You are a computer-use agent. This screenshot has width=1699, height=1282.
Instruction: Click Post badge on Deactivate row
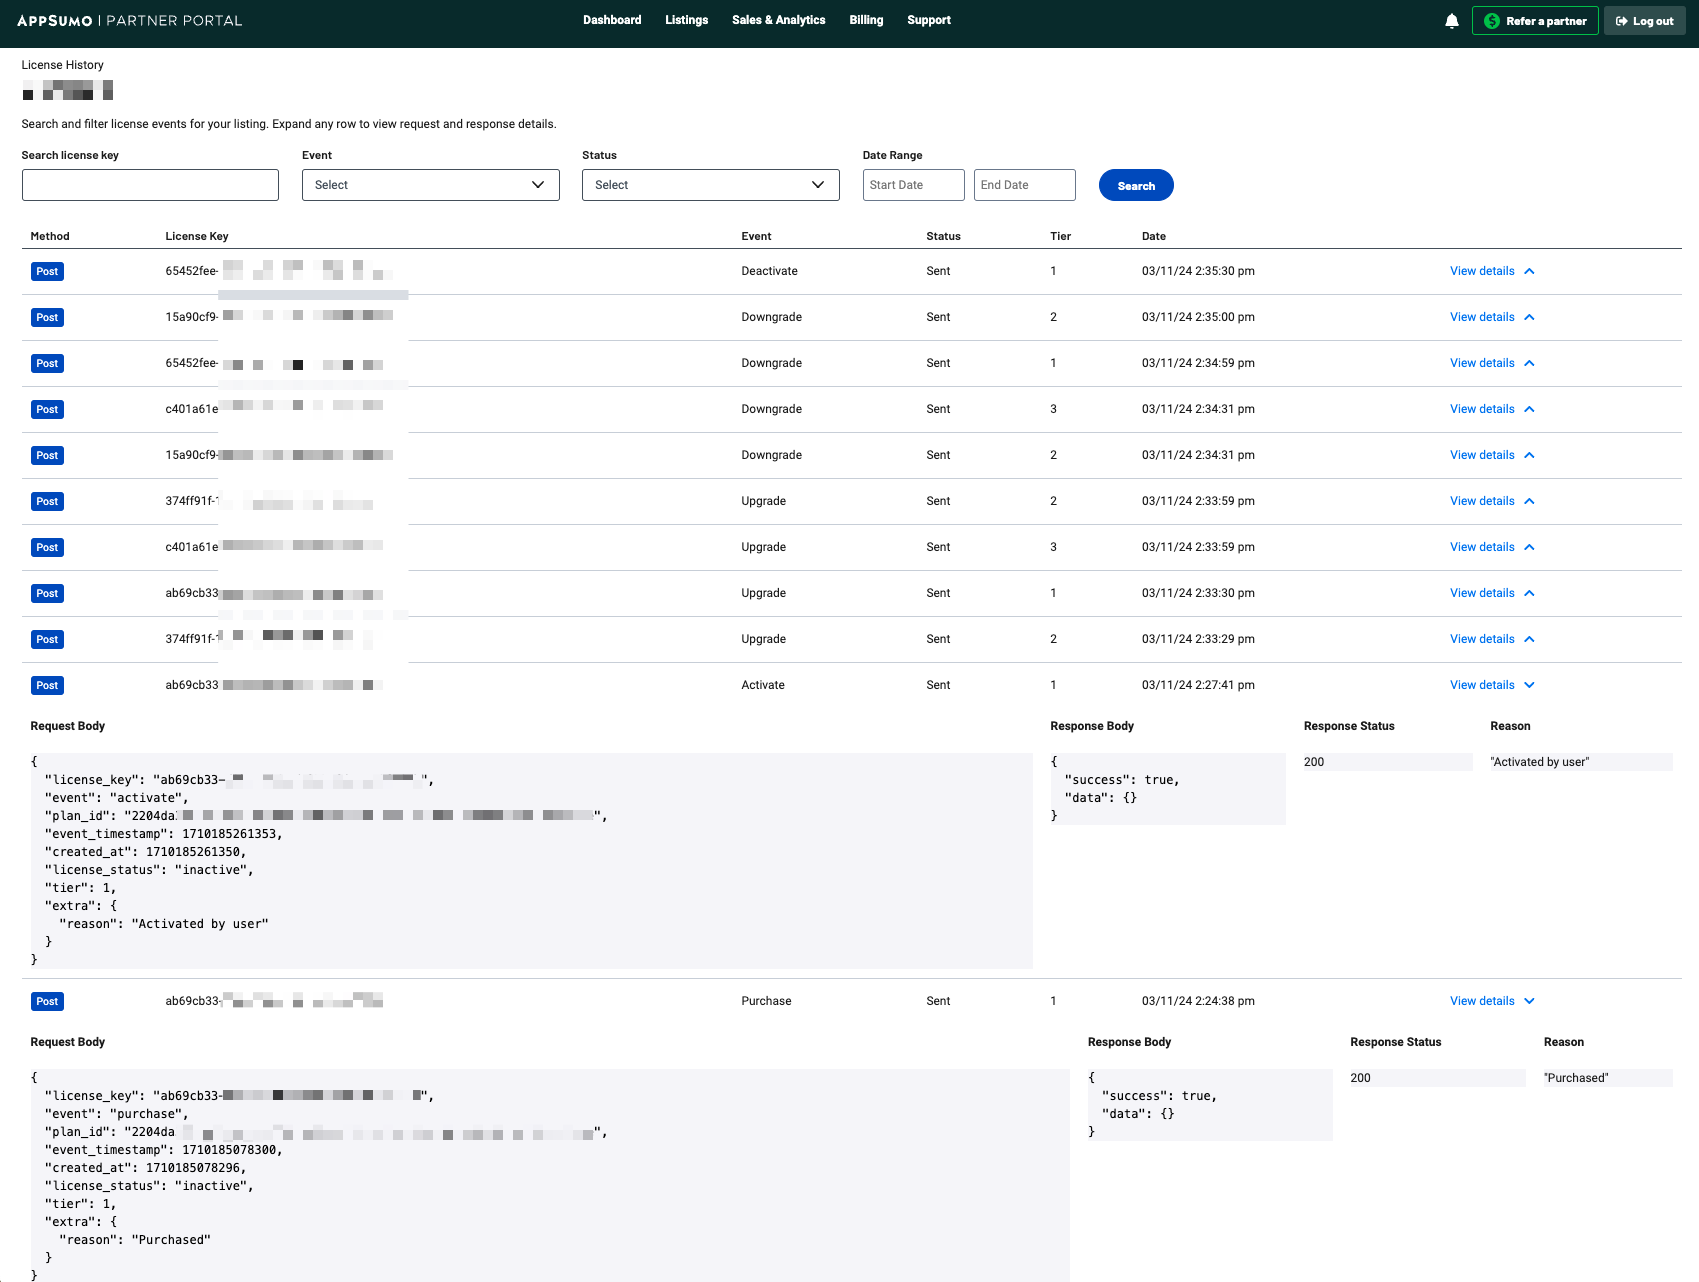(47, 271)
